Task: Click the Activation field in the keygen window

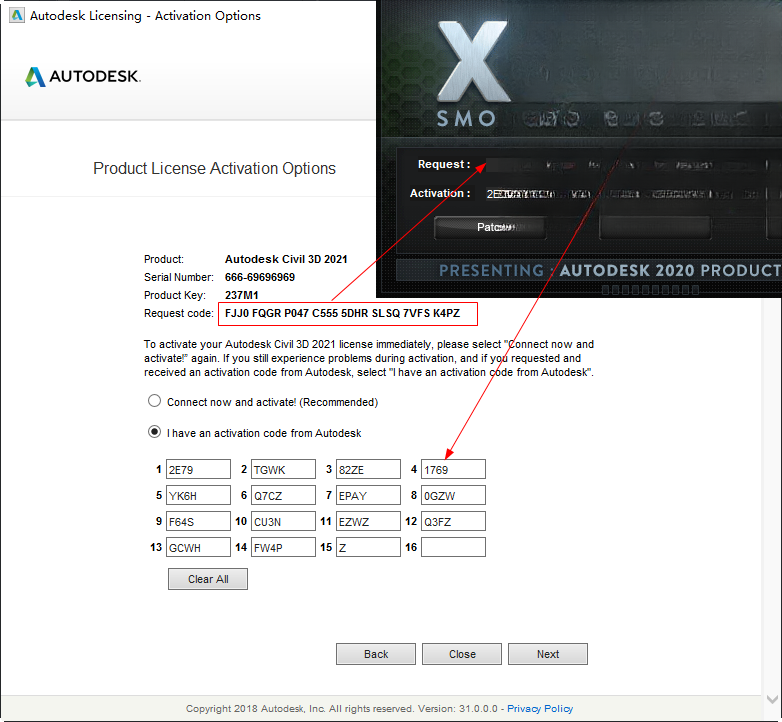Action: point(626,193)
